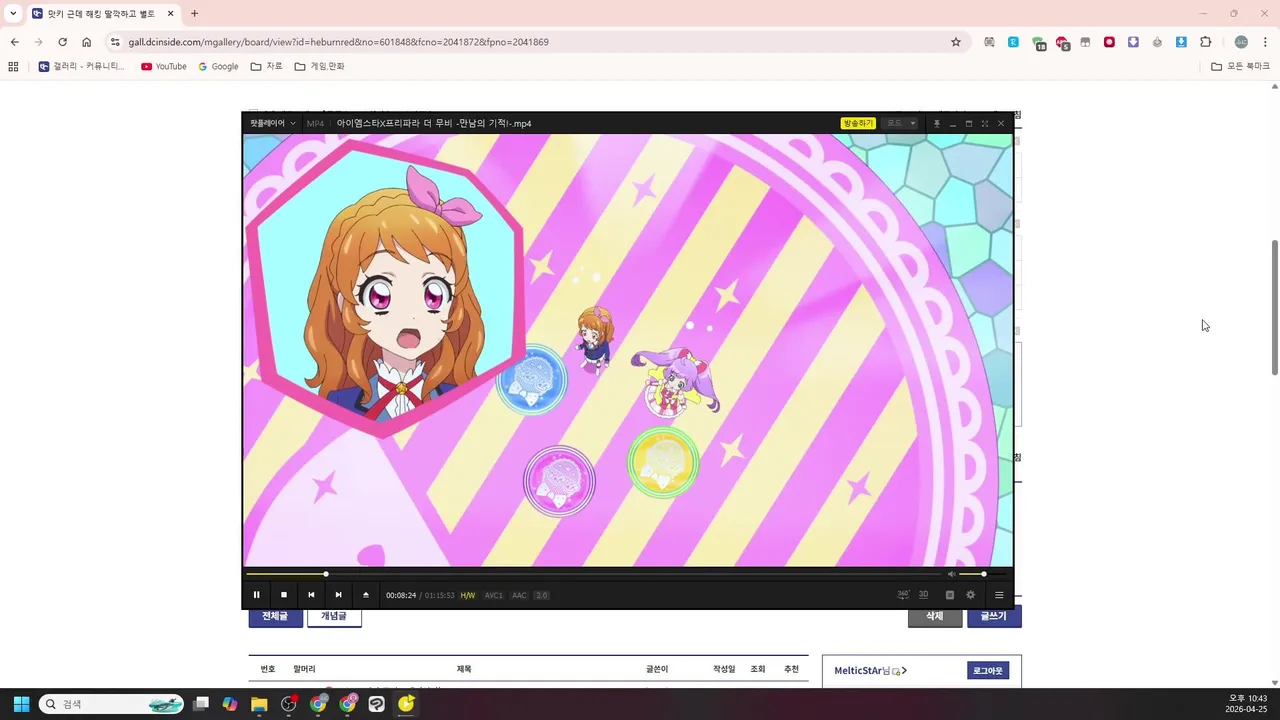Image resolution: width=1280 pixels, height=720 pixels.
Task: Open the Chrome apps grid icon
Action: click(13, 66)
